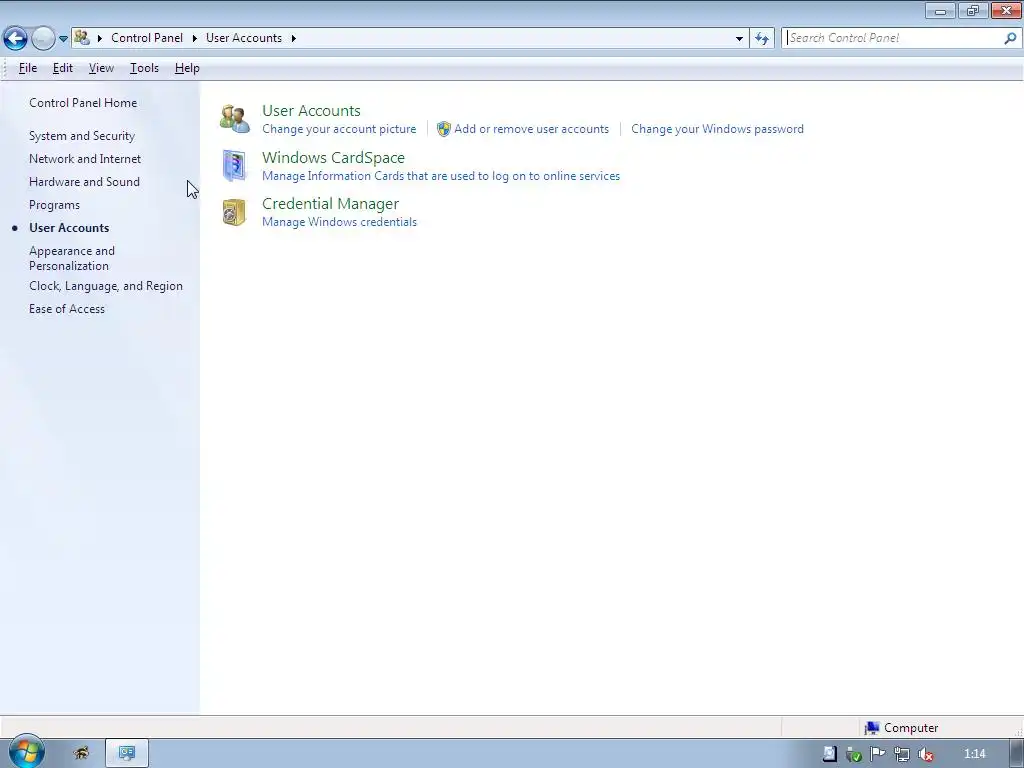Click the first system tray icon
Viewport: 1024px width, 768px height.
click(829, 754)
